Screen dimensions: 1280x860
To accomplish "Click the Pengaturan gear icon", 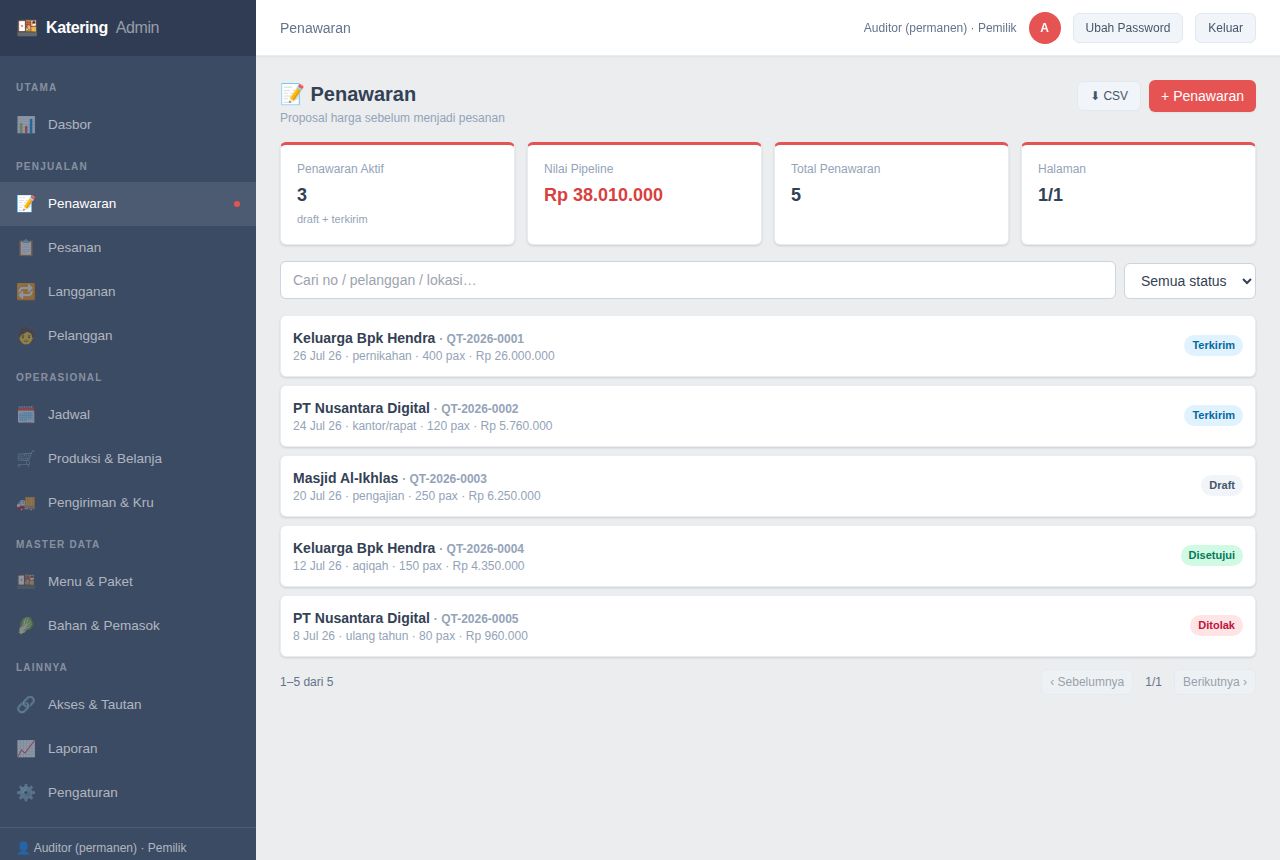I will point(26,793).
